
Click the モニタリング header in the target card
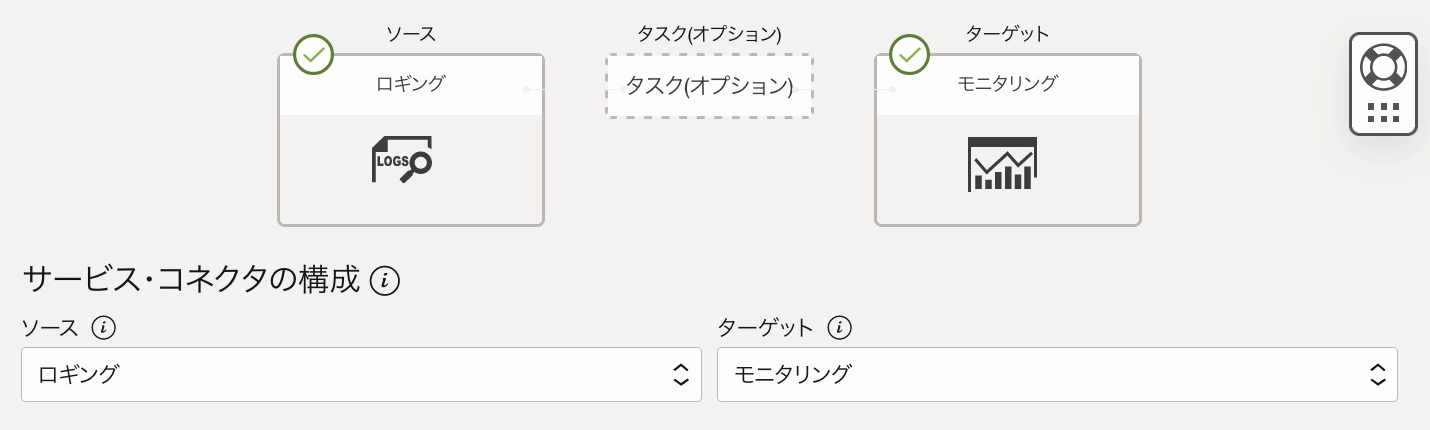click(1007, 84)
